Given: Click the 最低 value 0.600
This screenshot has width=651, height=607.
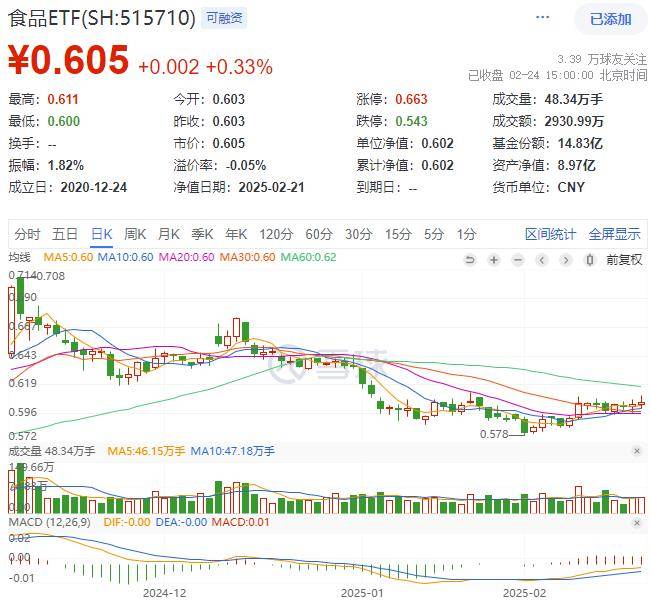Looking at the screenshot, I should click(x=64, y=121).
